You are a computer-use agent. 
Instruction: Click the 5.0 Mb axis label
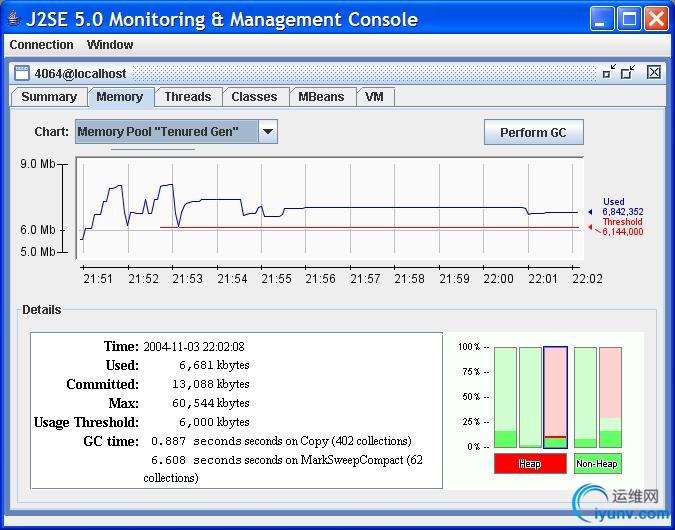click(38, 251)
